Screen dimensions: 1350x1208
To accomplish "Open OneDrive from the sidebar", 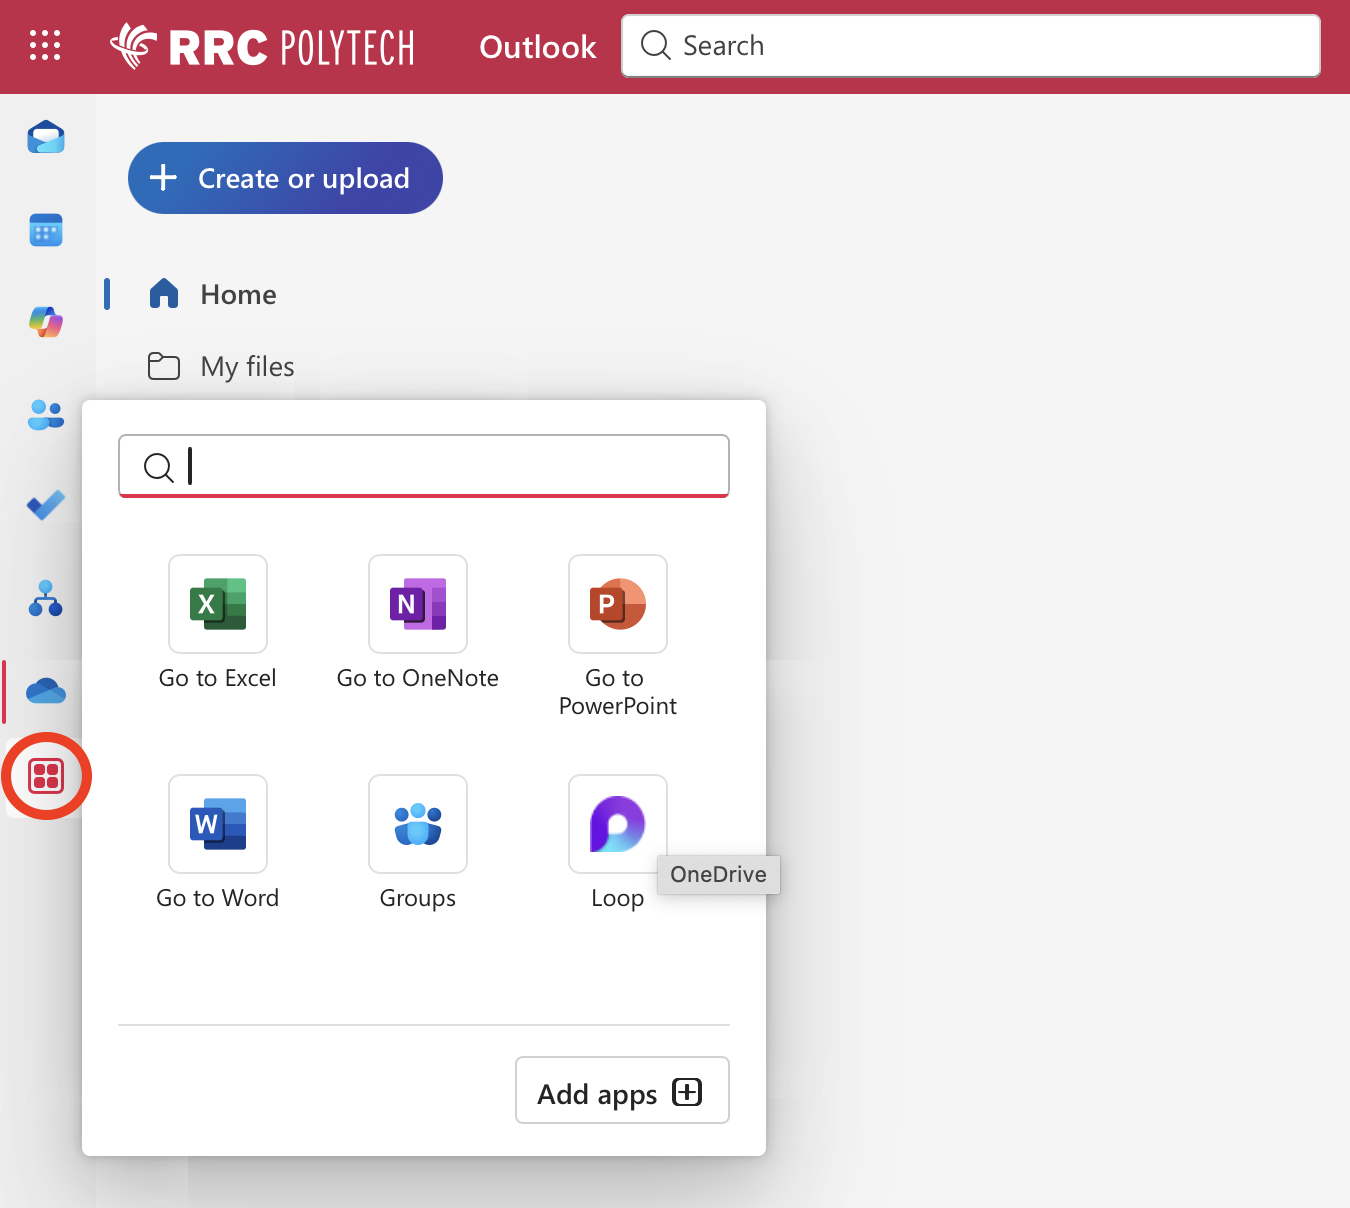I will click(45, 691).
